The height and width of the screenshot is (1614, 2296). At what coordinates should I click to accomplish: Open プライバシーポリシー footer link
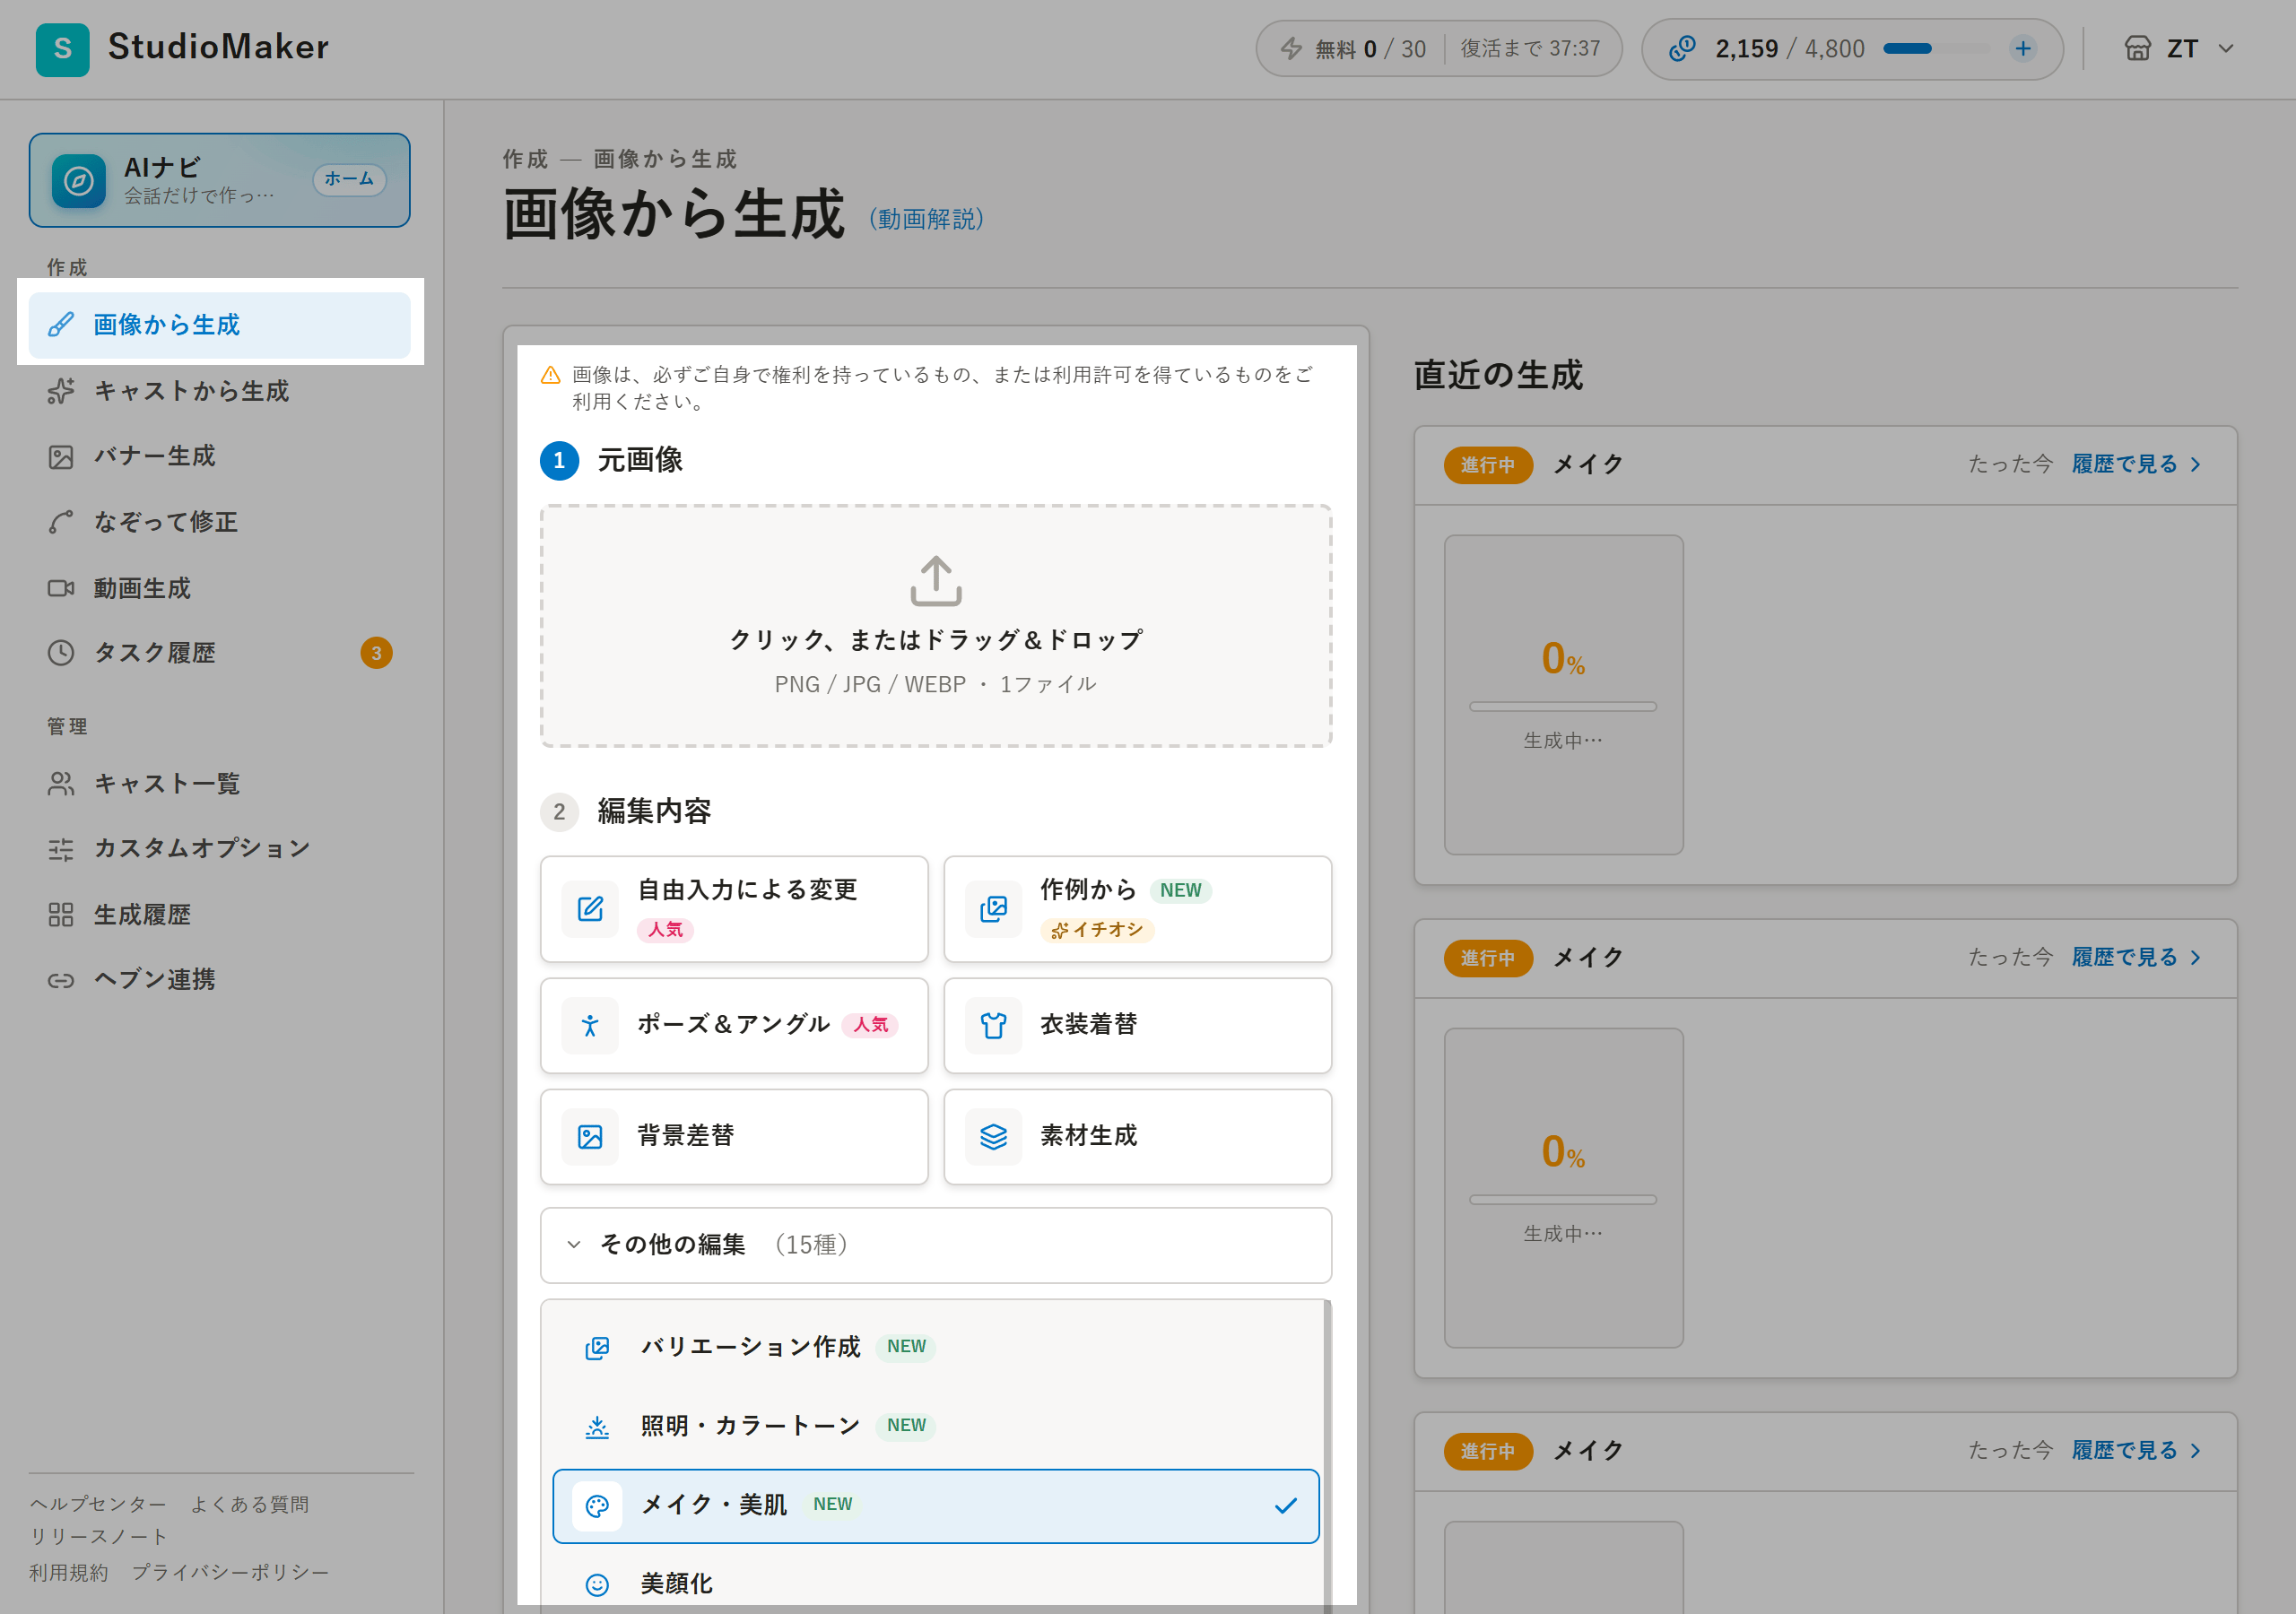pyautogui.click(x=230, y=1573)
